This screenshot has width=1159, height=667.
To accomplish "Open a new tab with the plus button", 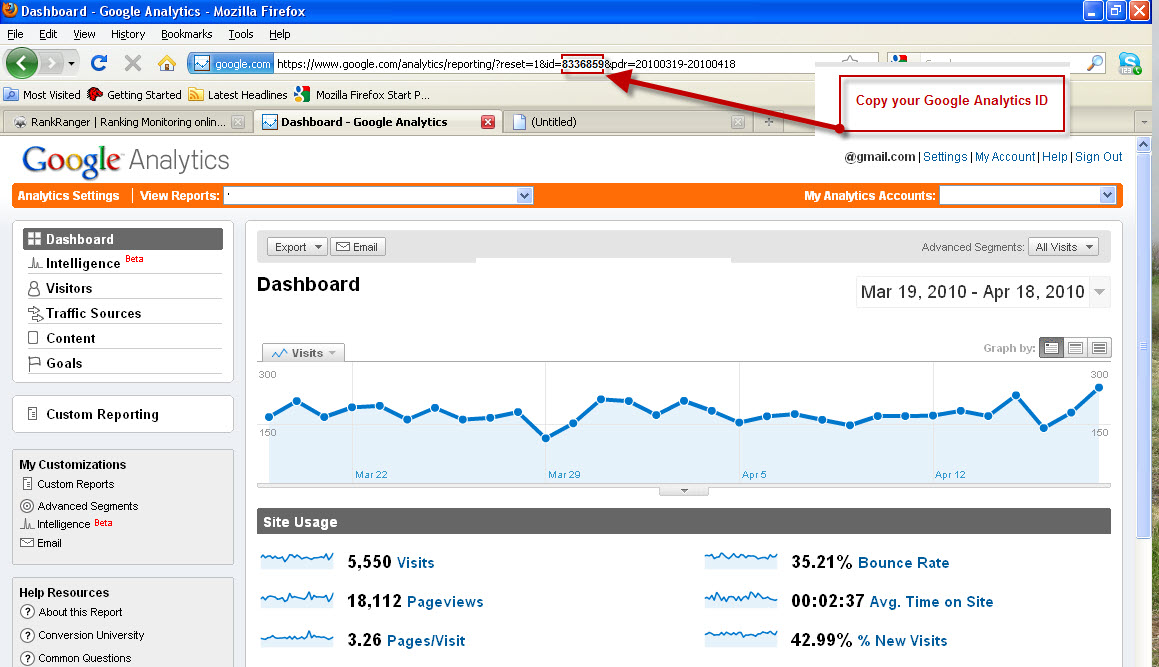I will 769,122.
